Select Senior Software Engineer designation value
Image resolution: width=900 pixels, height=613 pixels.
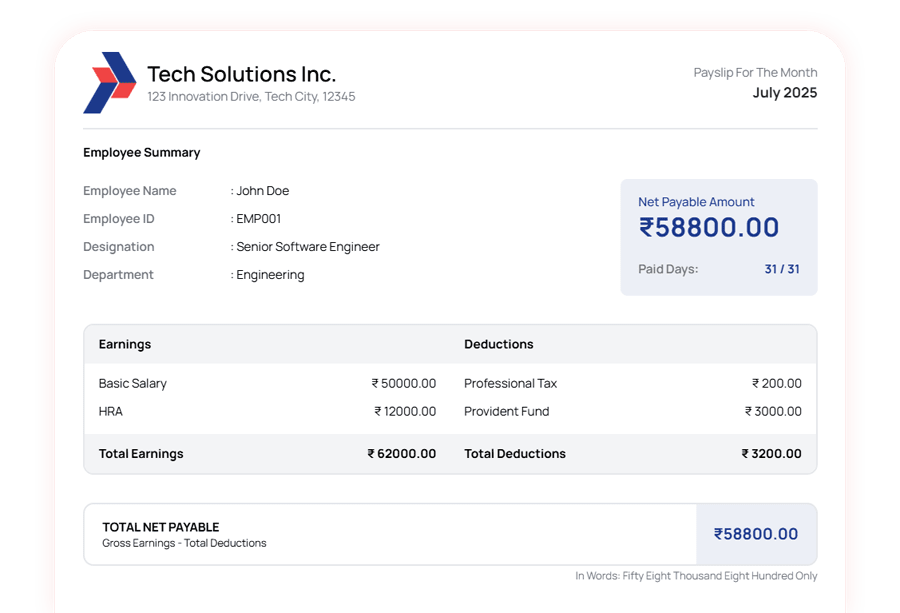click(308, 247)
